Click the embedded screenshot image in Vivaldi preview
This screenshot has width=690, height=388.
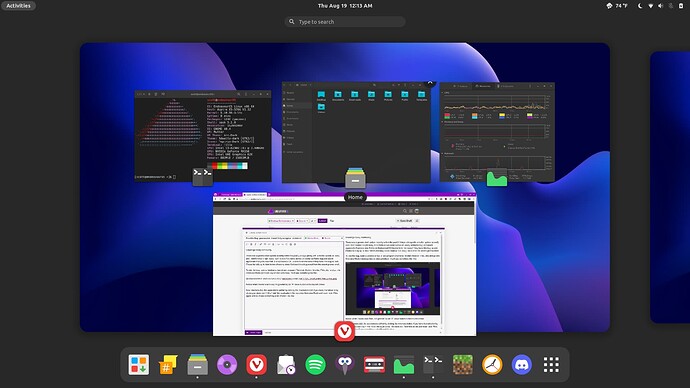click(393, 289)
